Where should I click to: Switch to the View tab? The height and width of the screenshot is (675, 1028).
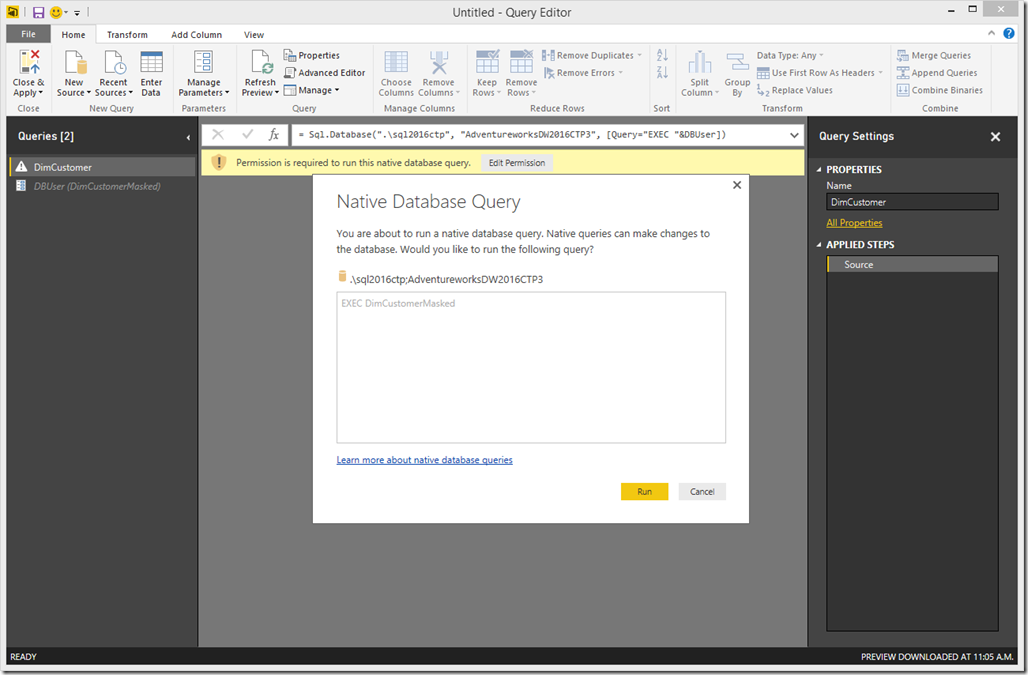pyautogui.click(x=254, y=35)
